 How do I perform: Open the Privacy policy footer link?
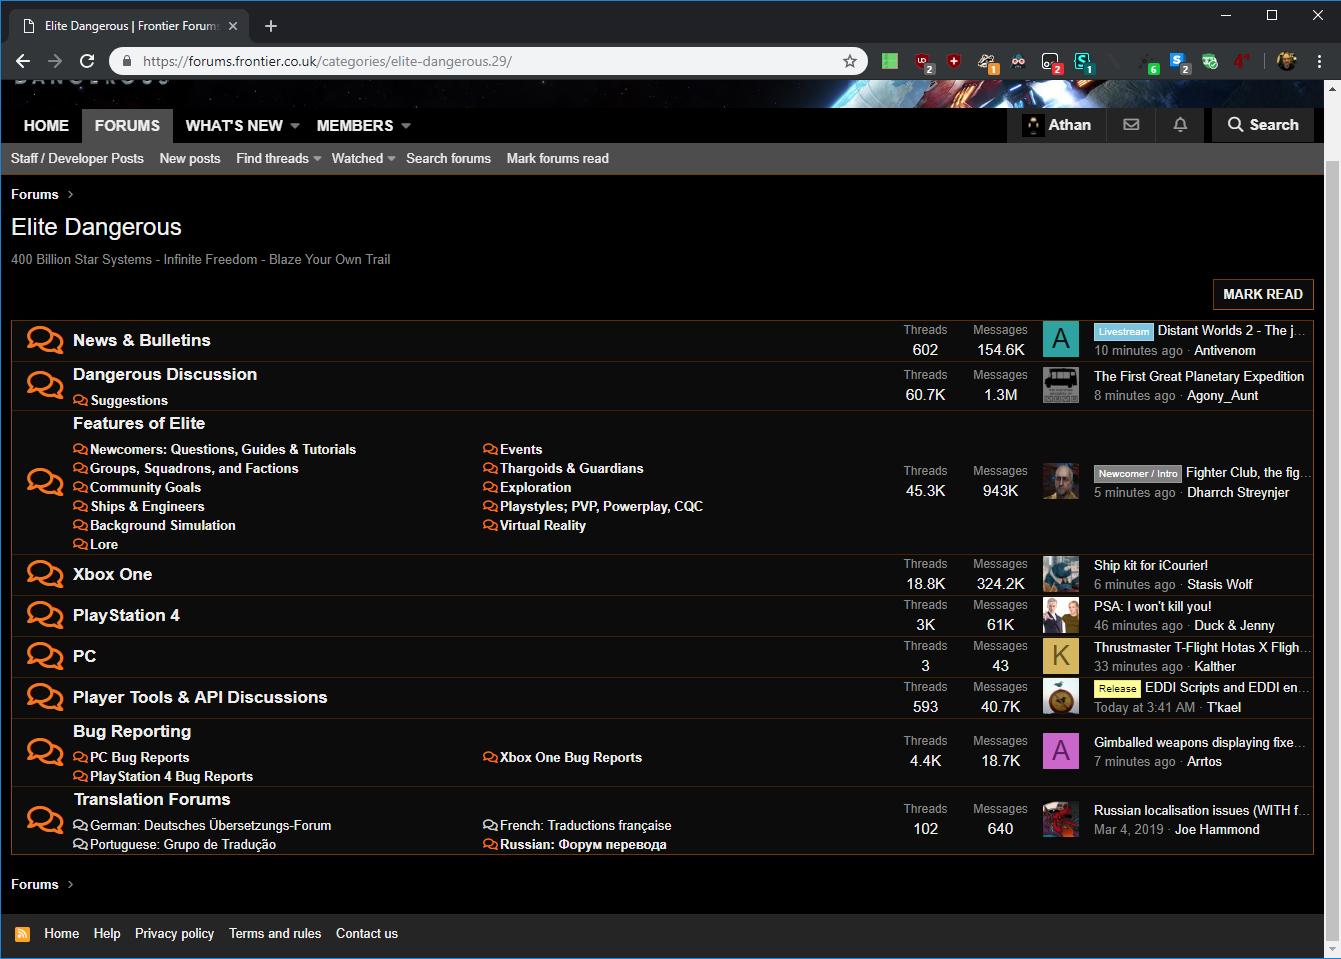[x=174, y=933]
